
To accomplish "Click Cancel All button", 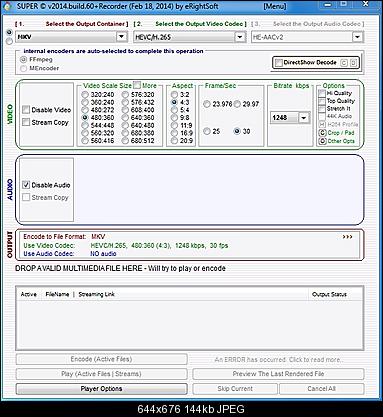I will tap(322, 389).
